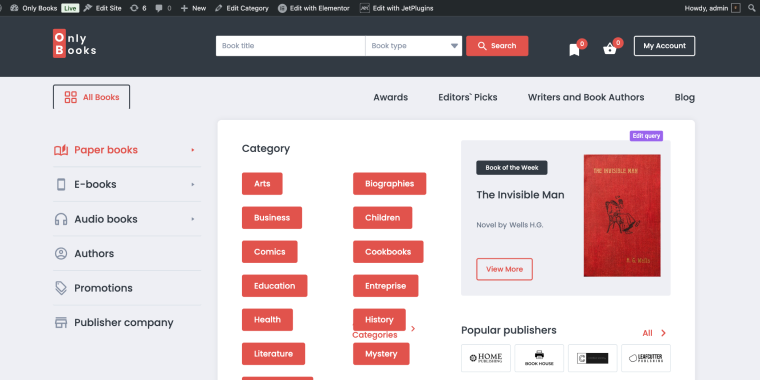Click the Edit query badge

click(646, 136)
